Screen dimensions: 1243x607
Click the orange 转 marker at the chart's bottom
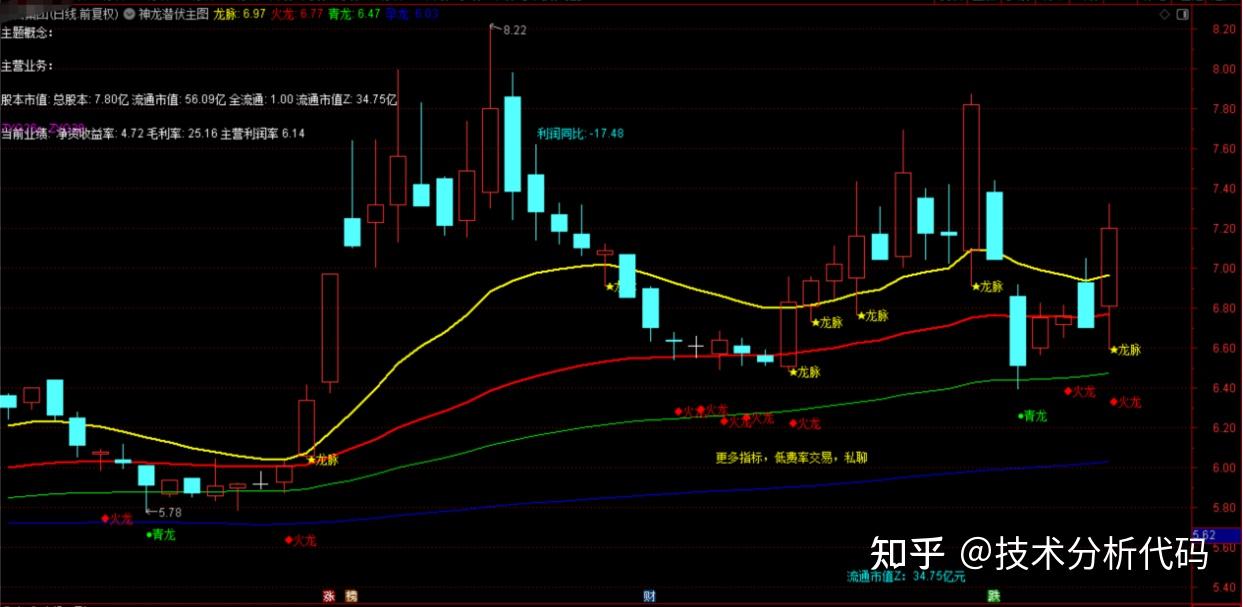(x=351, y=596)
